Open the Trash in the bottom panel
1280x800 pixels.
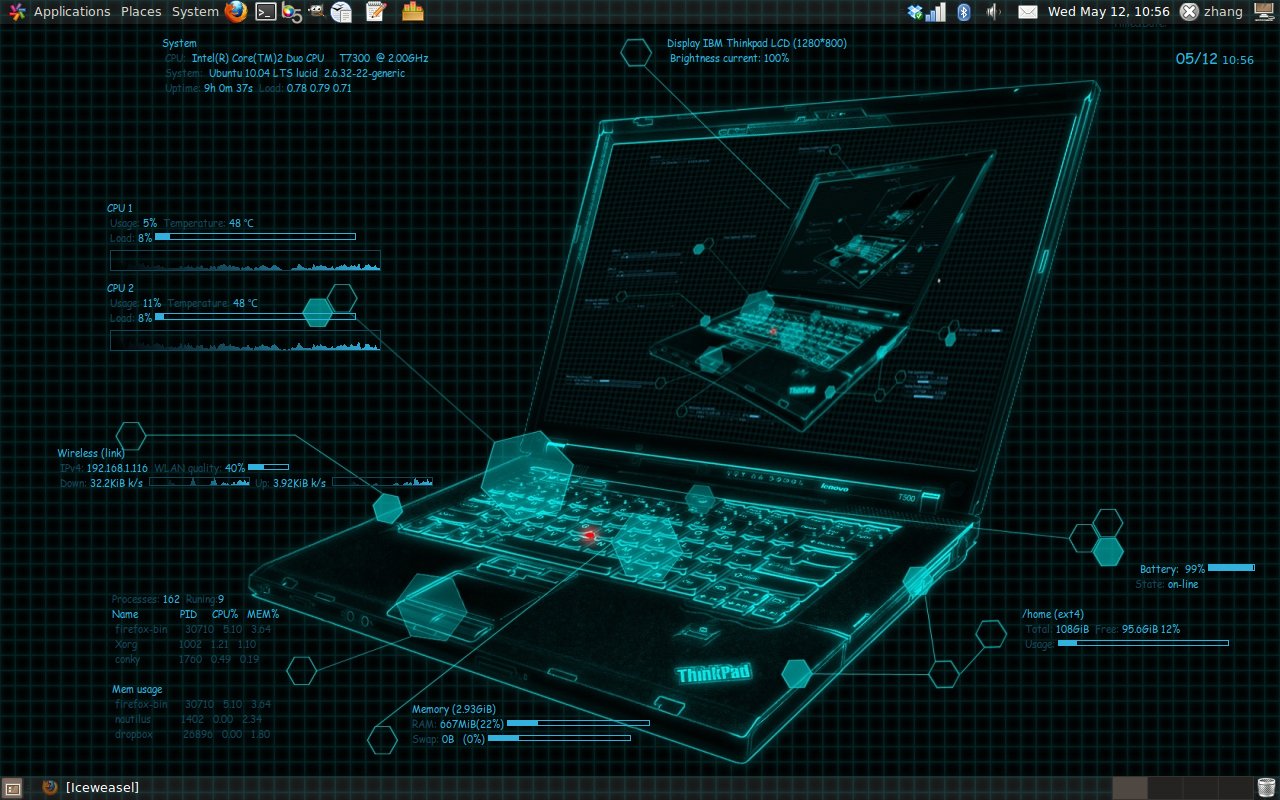[x=1267, y=788]
